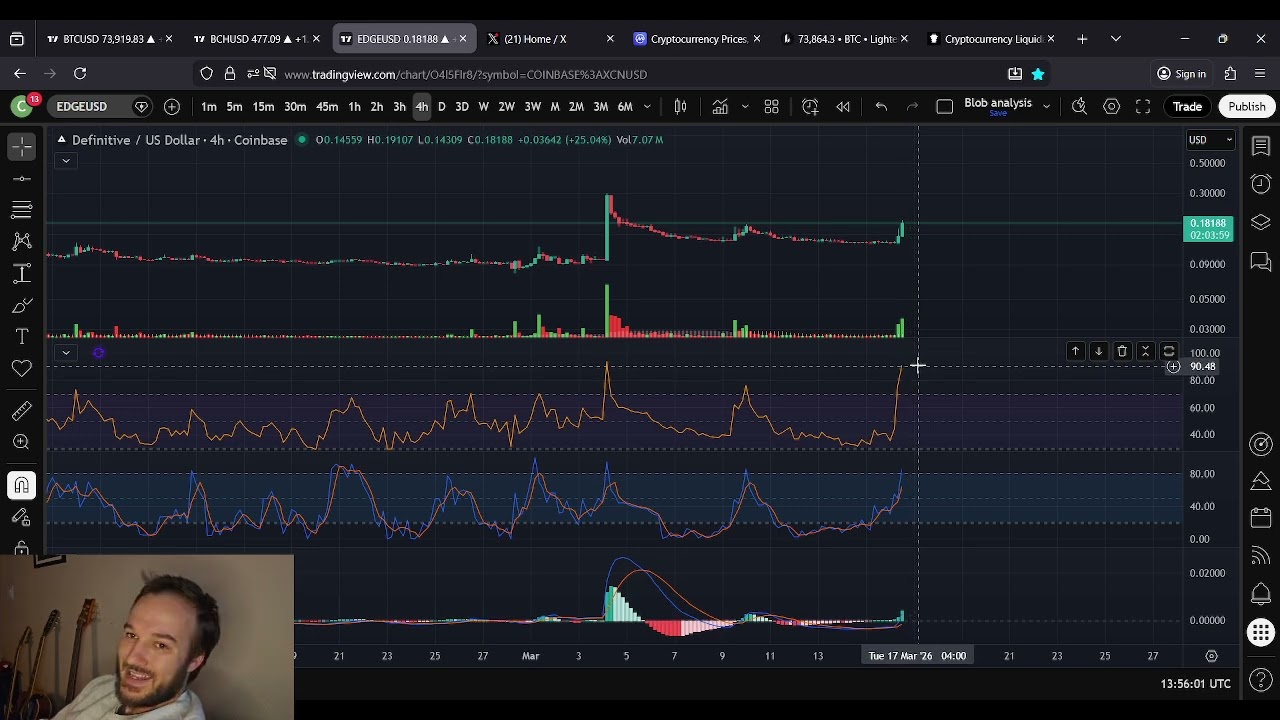Select the 1h timeframe
The width and height of the screenshot is (1280, 720).
(x=354, y=107)
